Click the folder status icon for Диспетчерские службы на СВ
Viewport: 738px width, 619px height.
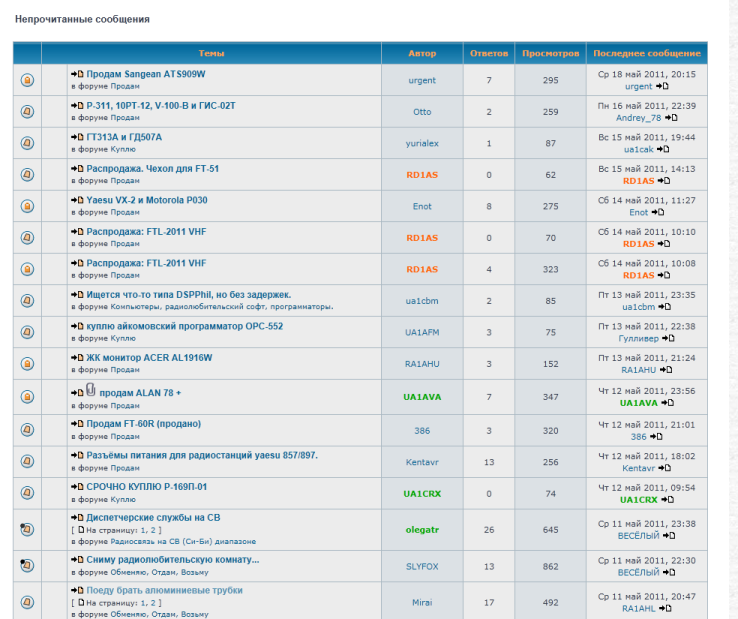point(26,528)
